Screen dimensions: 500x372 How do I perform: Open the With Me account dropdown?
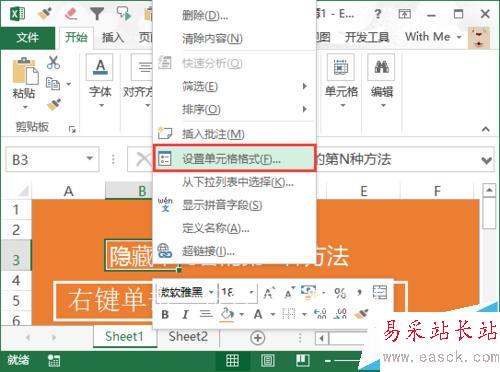tap(433, 37)
